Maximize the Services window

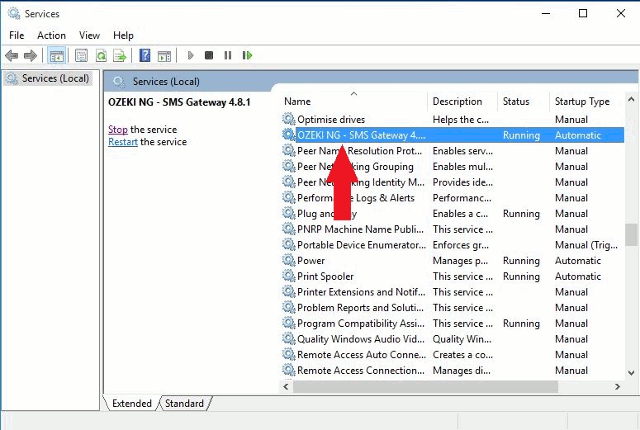583,13
